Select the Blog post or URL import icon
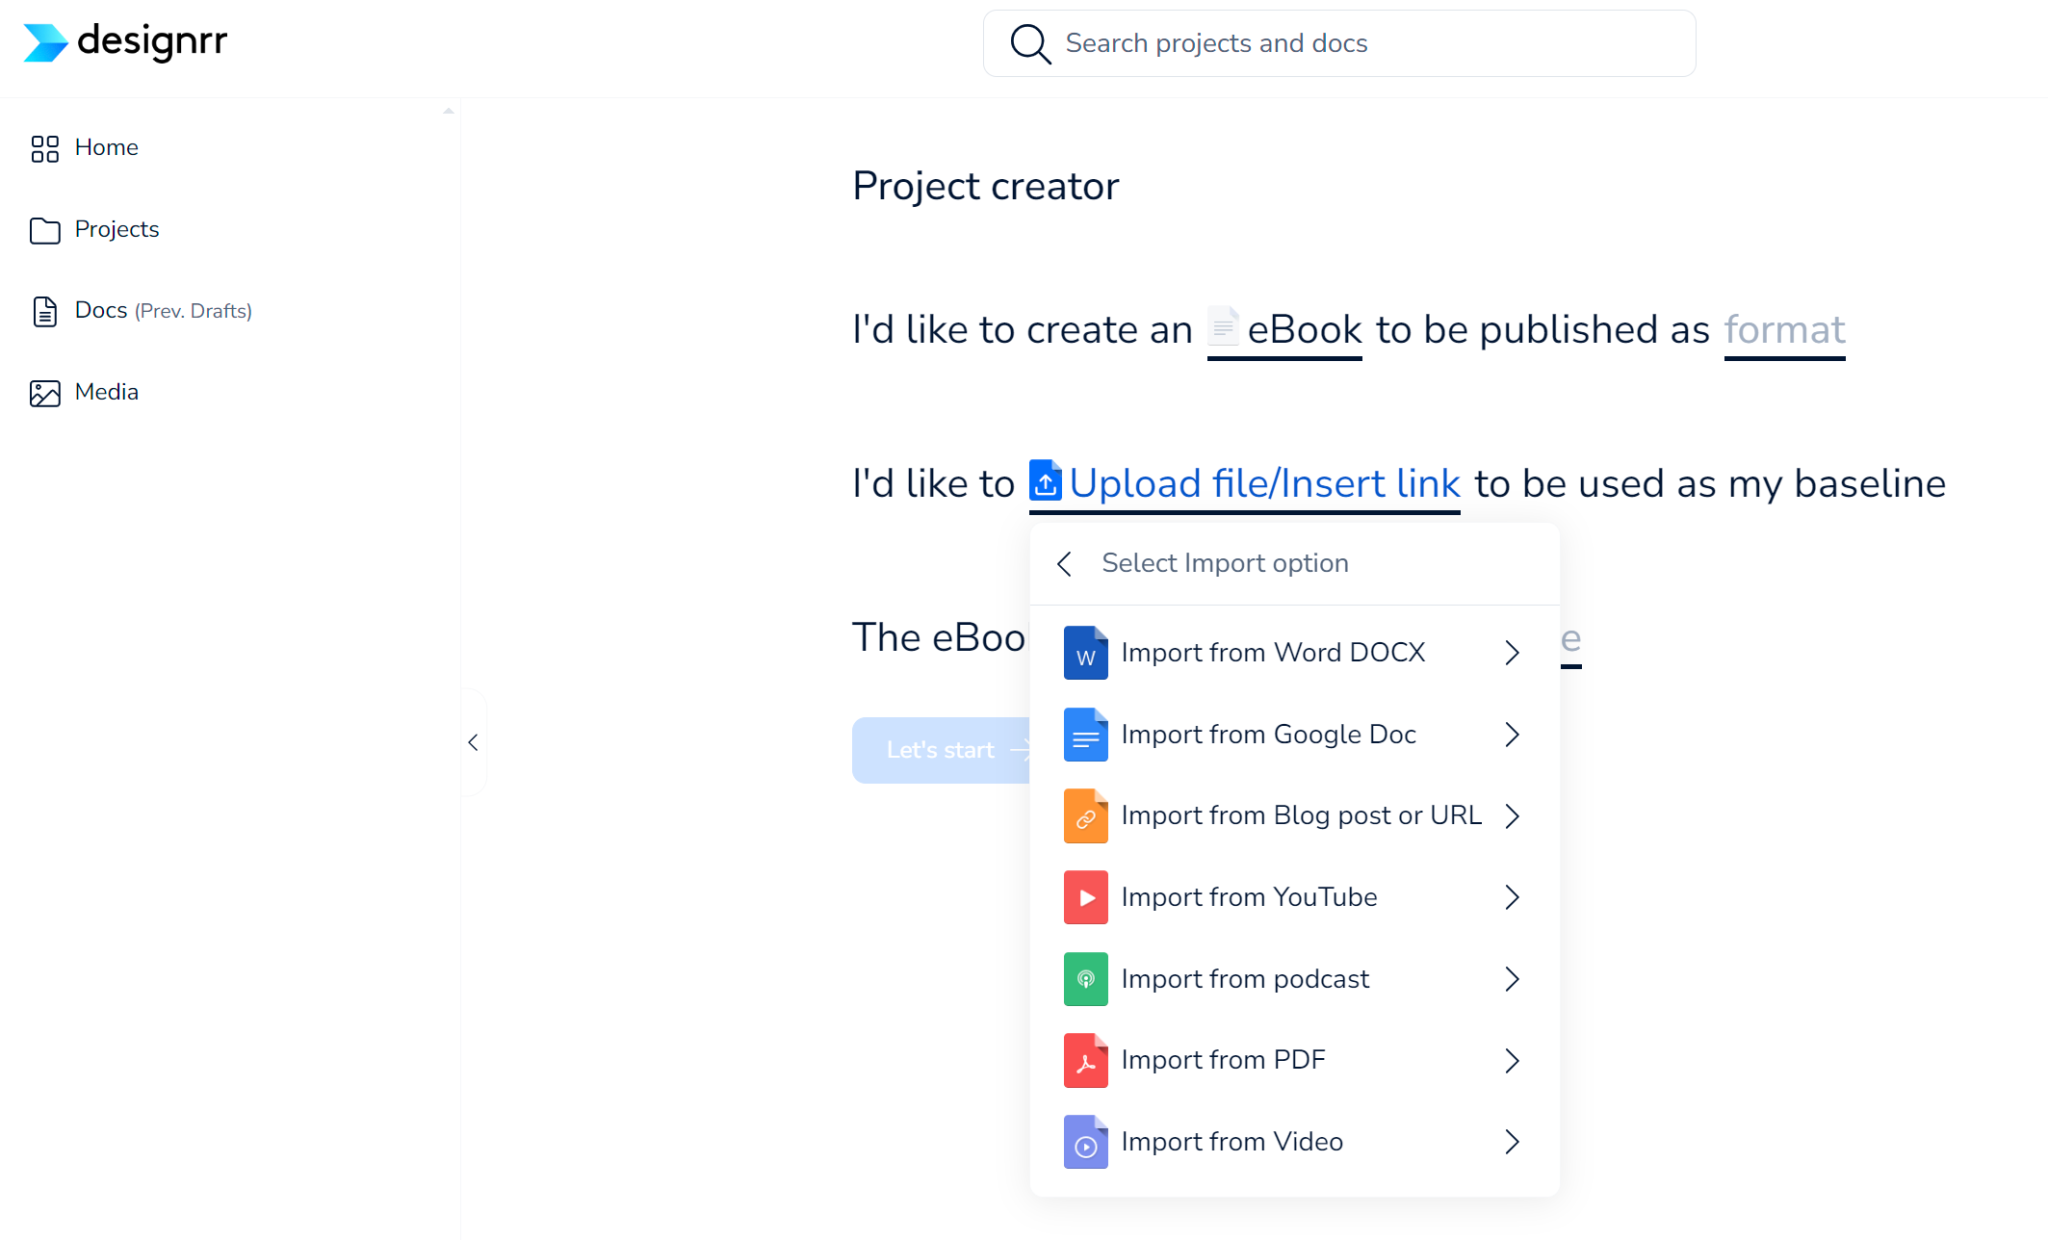This screenshot has width=2048, height=1240. 1085,816
